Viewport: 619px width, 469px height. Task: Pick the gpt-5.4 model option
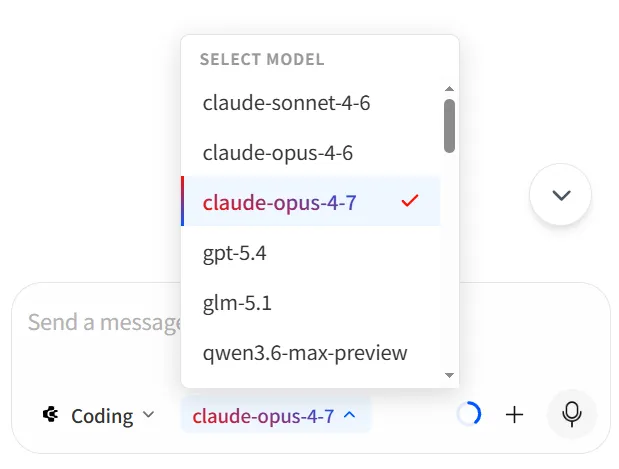coord(234,252)
